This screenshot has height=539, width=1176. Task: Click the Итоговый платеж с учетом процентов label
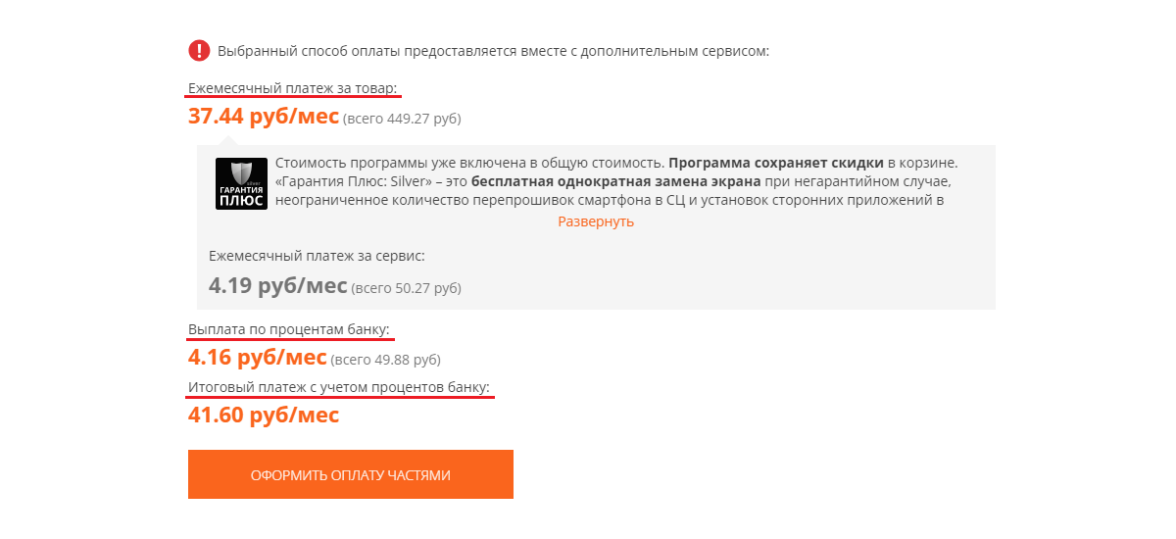[x=340, y=386]
